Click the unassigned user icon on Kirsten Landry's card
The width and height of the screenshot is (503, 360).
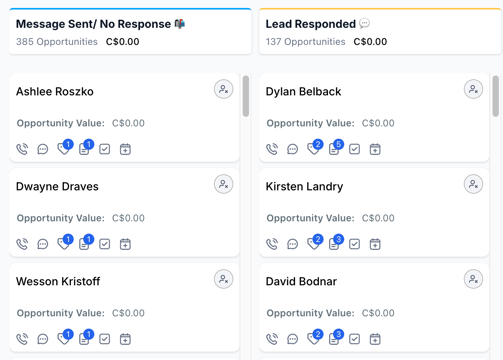(473, 184)
